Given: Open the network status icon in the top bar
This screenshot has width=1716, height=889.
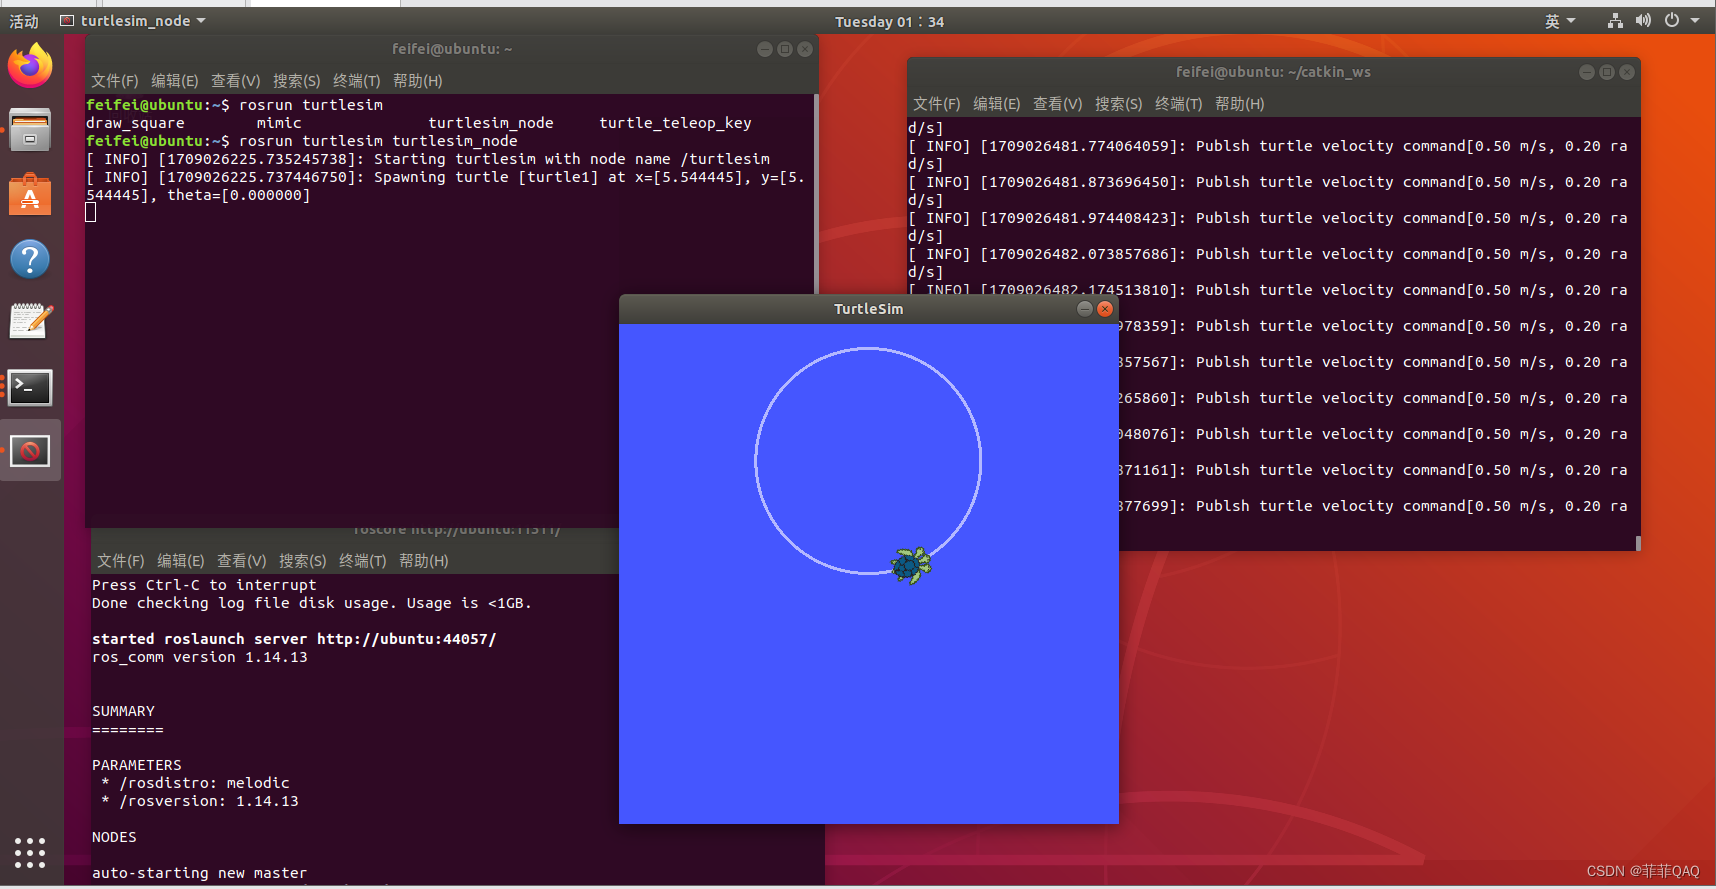Looking at the screenshot, I should pos(1615,21).
